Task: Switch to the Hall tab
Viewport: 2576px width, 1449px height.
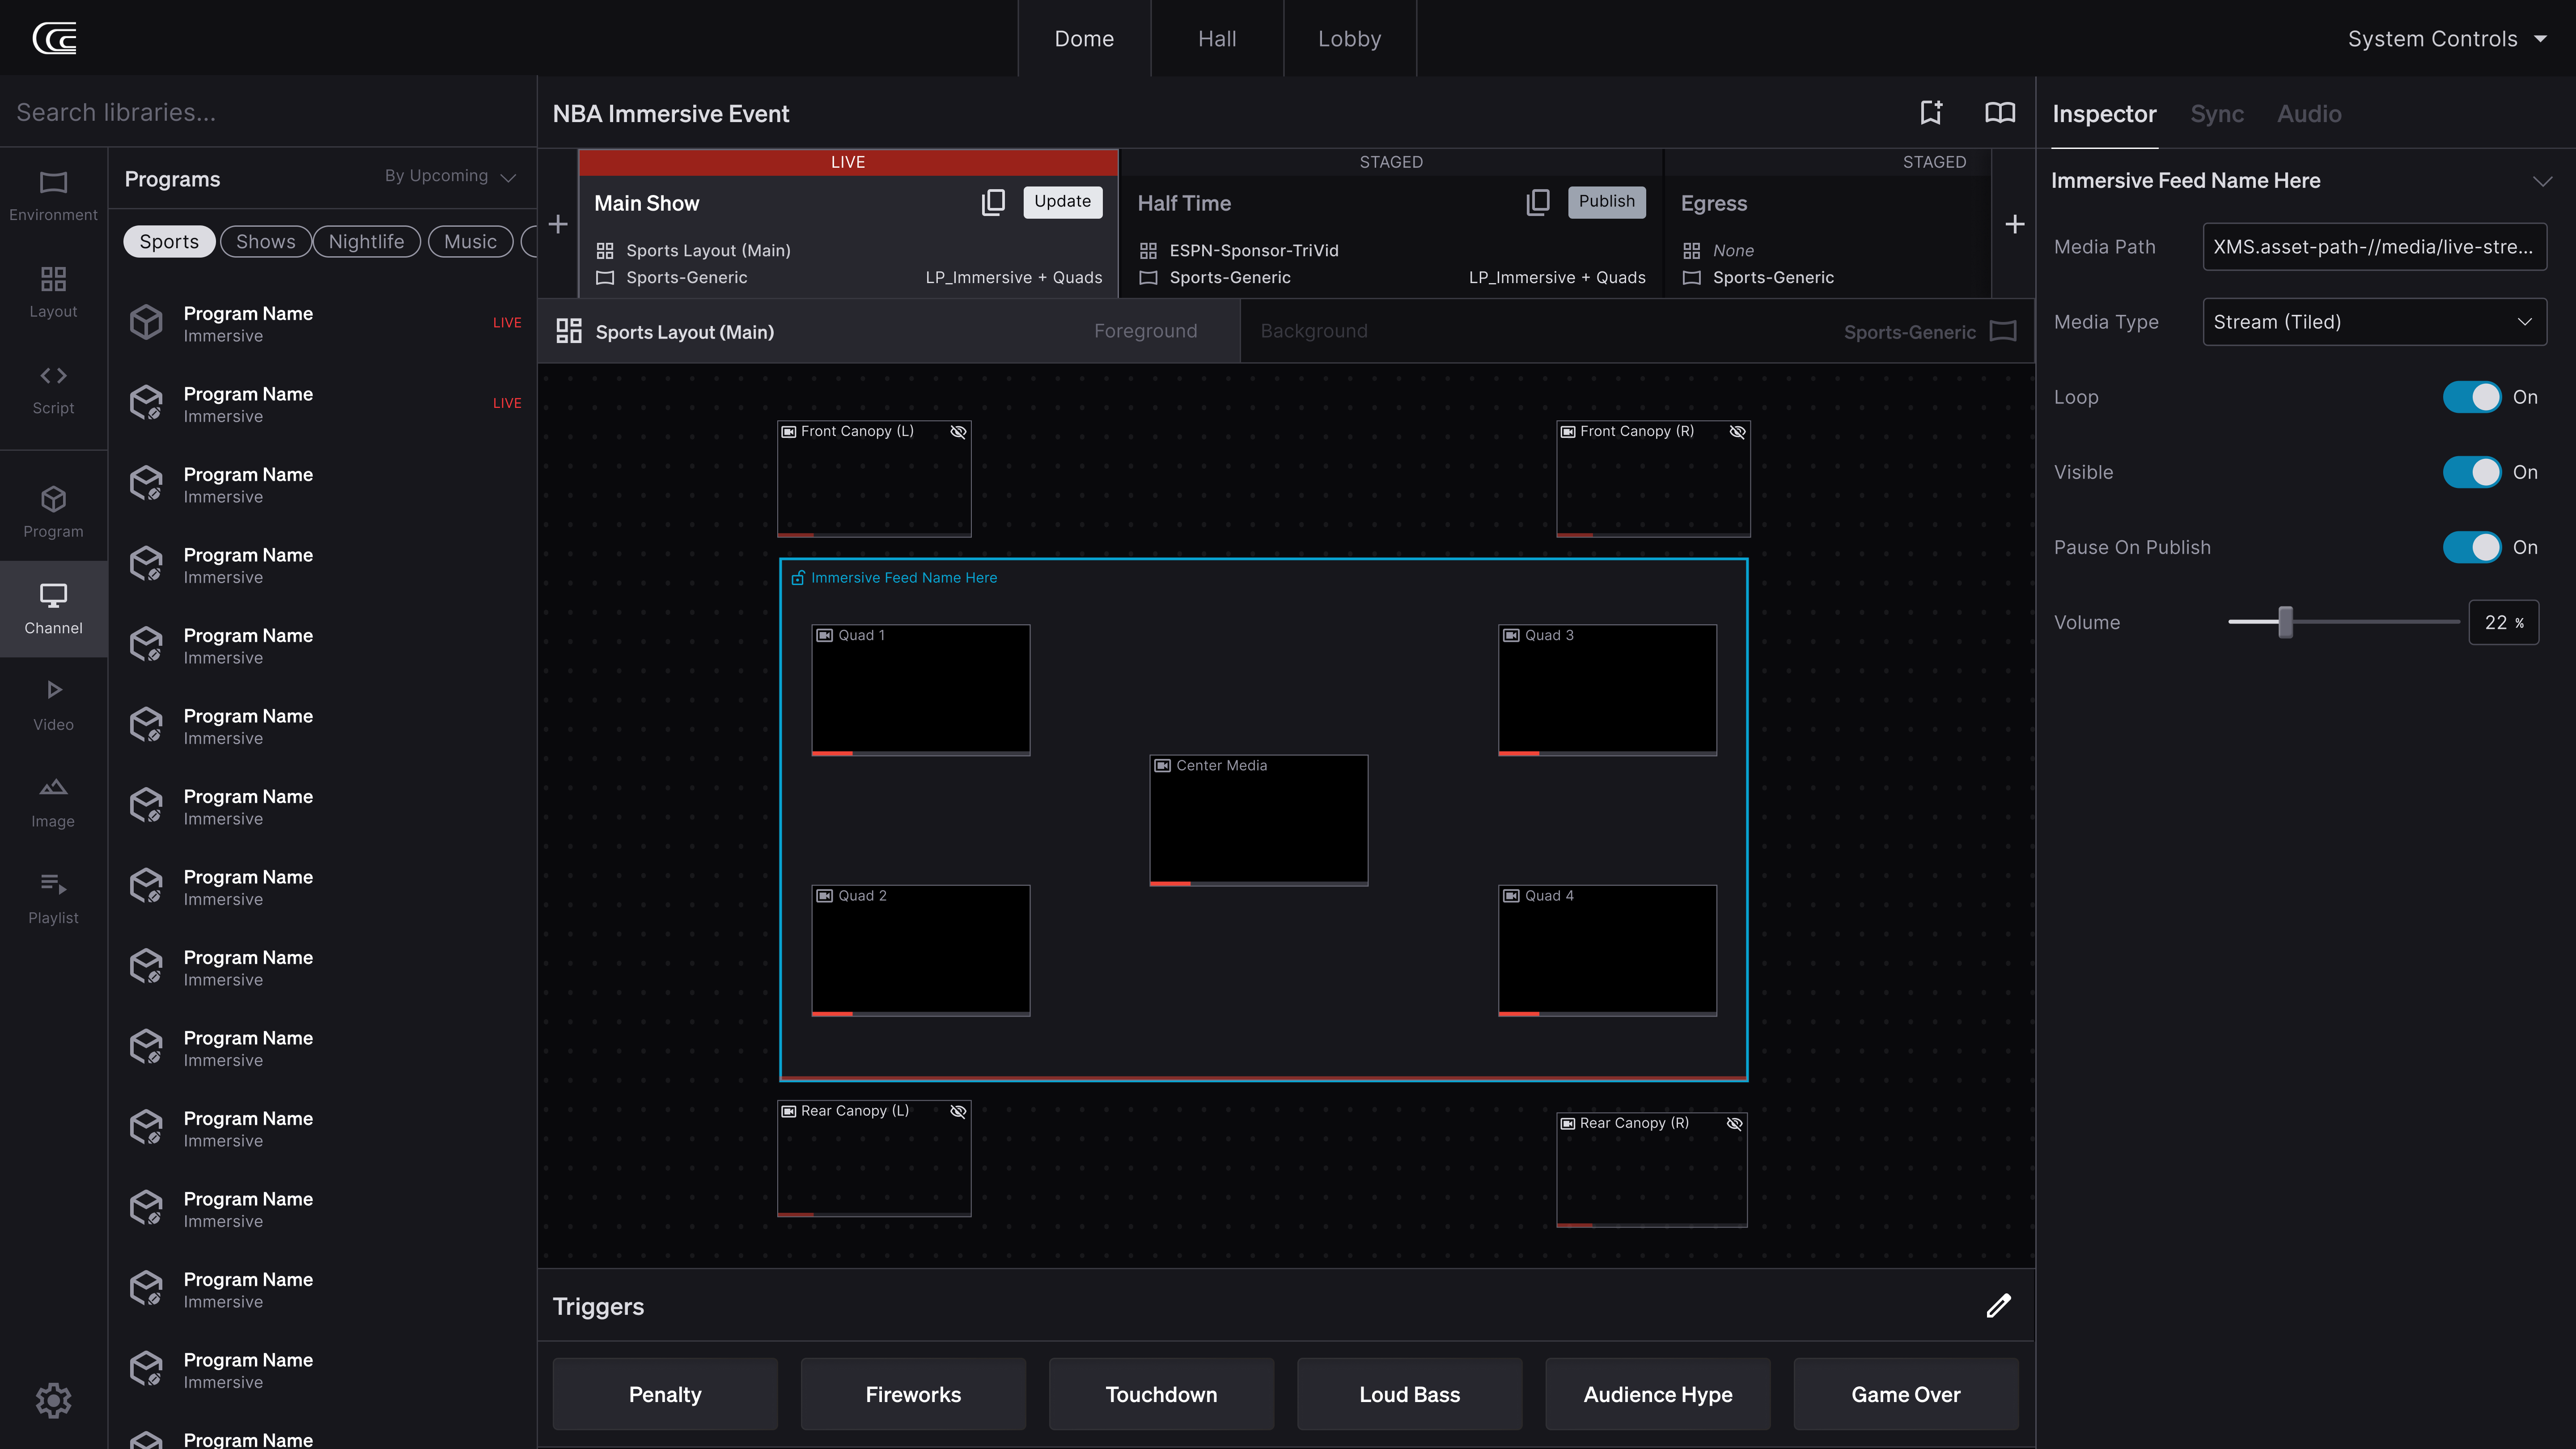Action: click(1217, 39)
